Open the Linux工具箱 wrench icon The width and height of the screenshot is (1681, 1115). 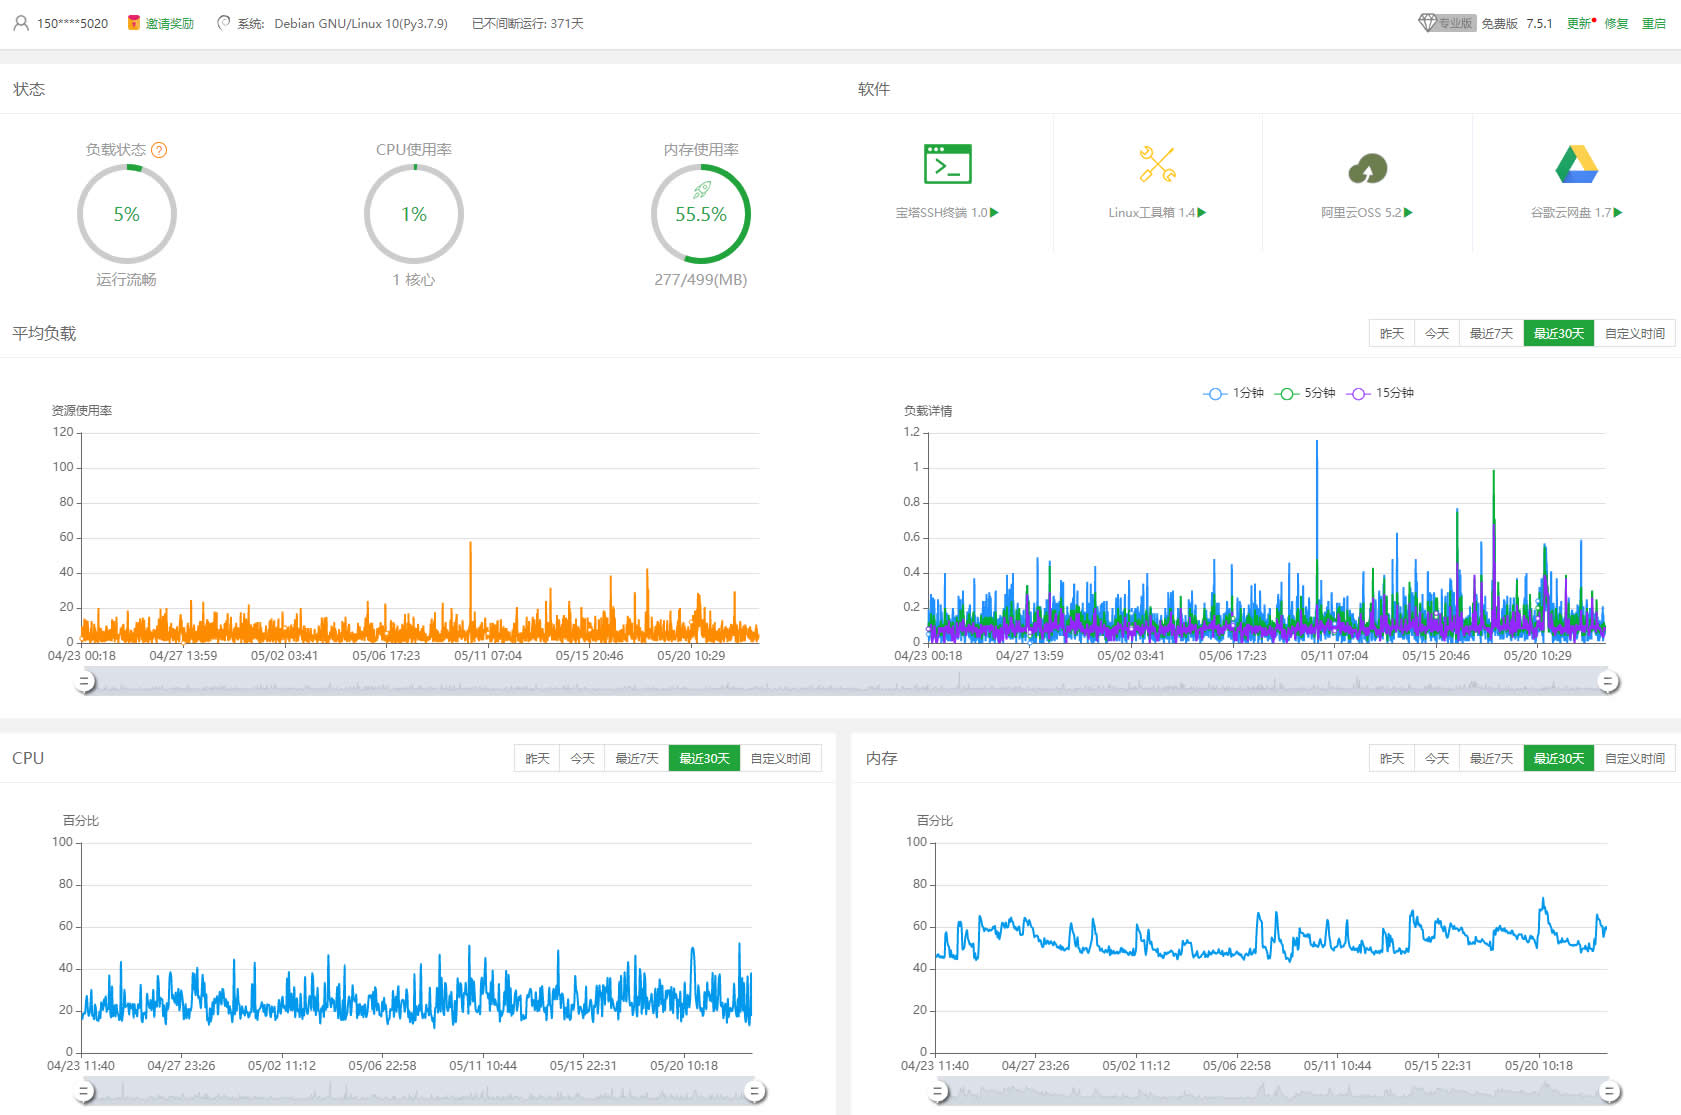point(1157,164)
